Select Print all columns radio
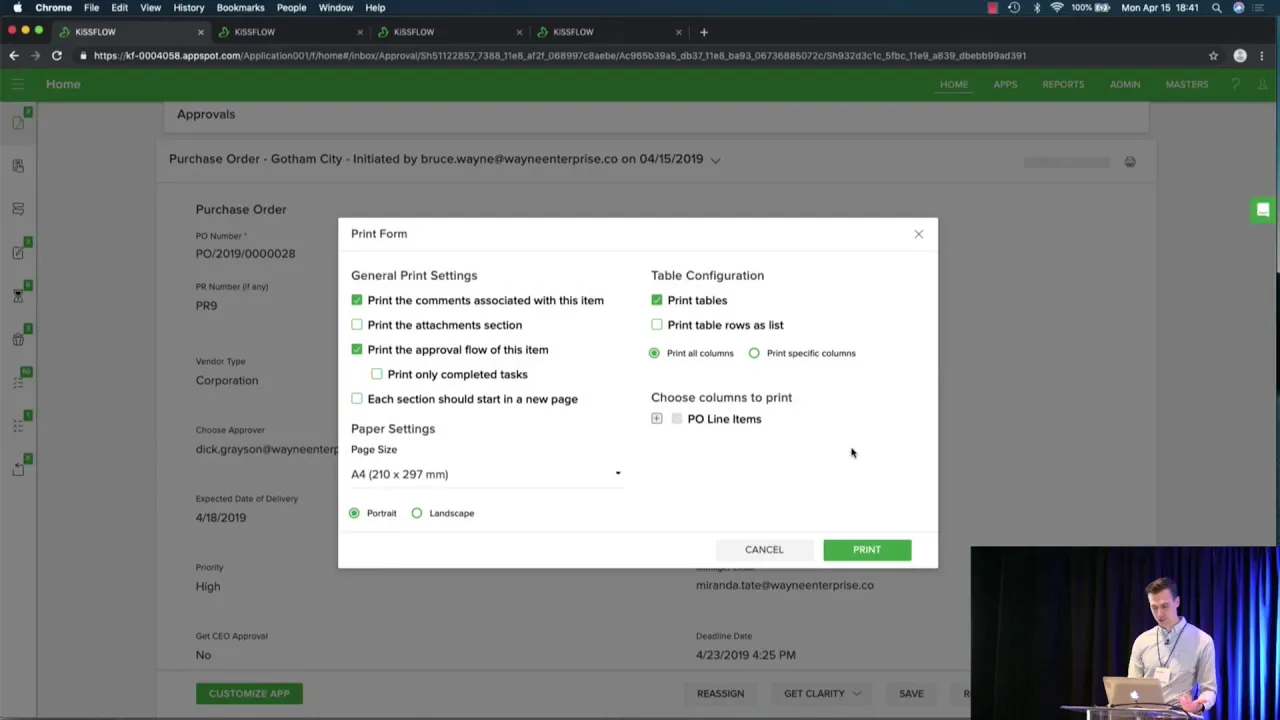This screenshot has width=1280, height=720. (654, 353)
